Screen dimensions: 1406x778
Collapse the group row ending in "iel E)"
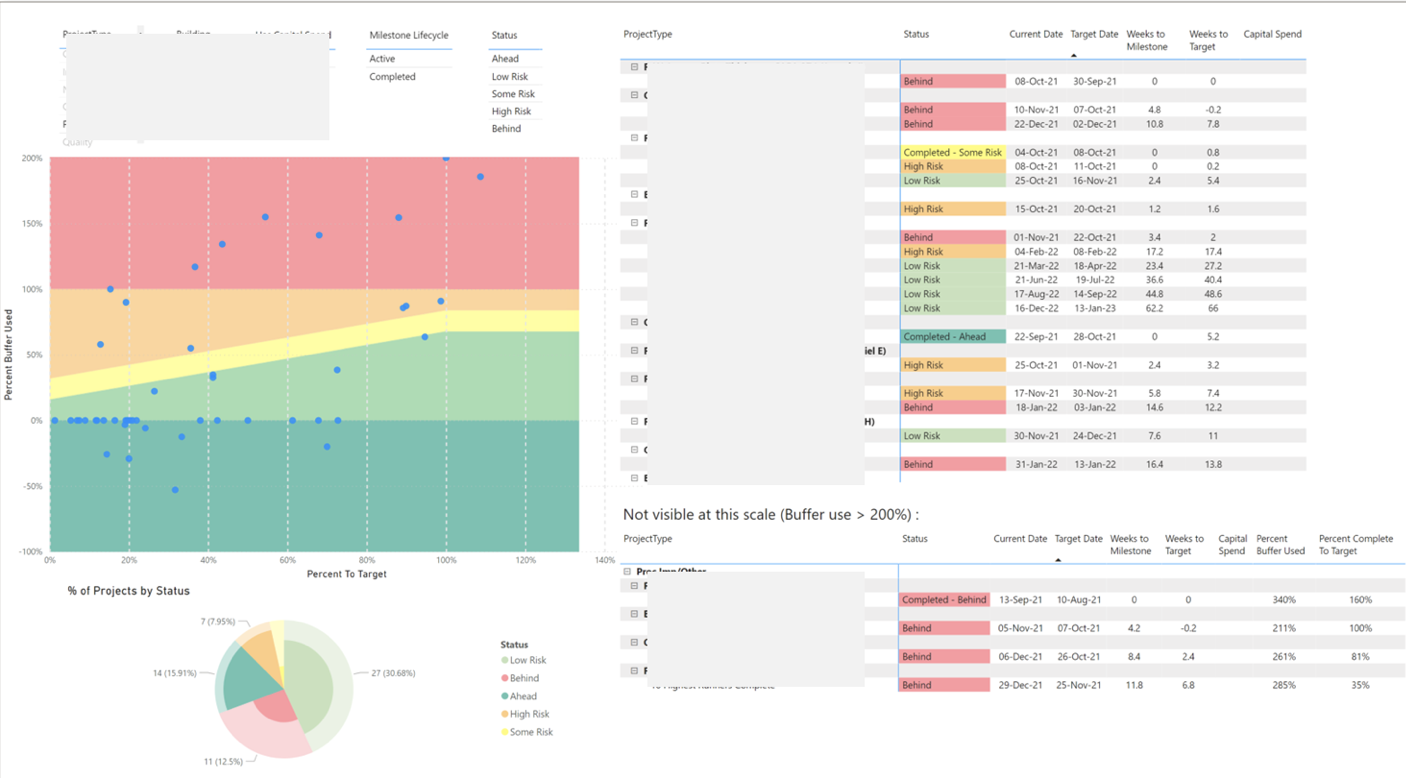click(634, 351)
